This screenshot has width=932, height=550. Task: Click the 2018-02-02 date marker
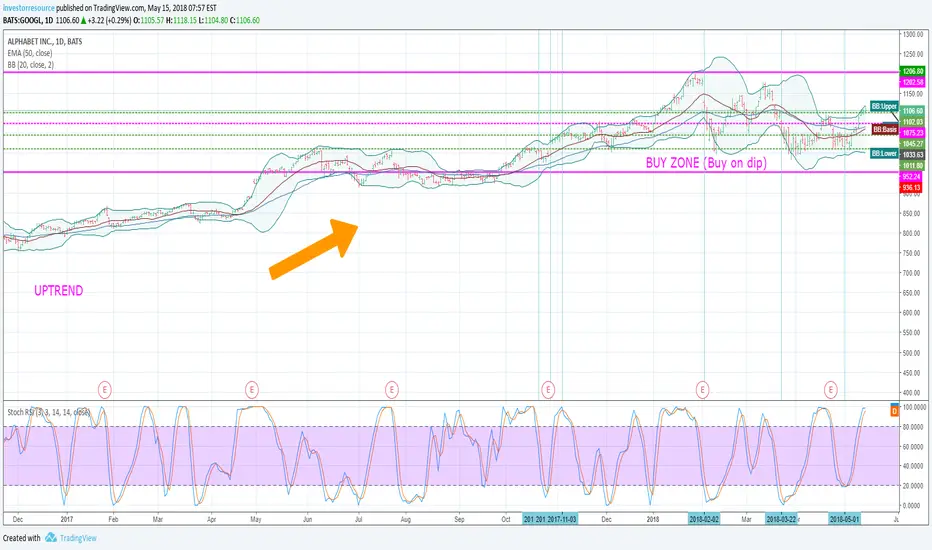pyautogui.click(x=704, y=519)
